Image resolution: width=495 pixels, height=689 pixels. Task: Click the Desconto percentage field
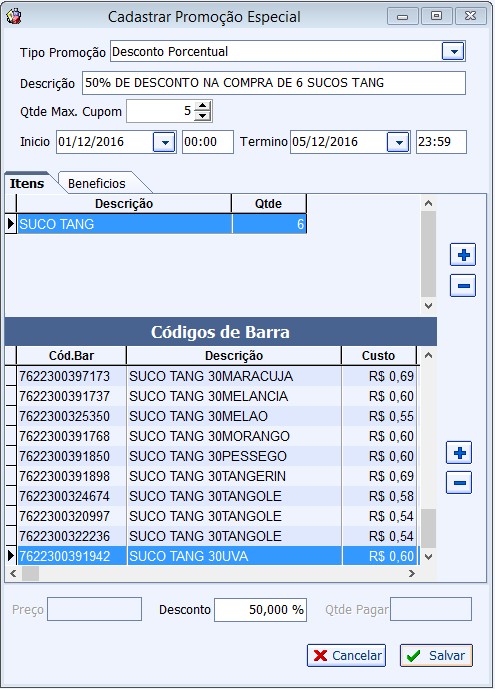pyautogui.click(x=260, y=609)
